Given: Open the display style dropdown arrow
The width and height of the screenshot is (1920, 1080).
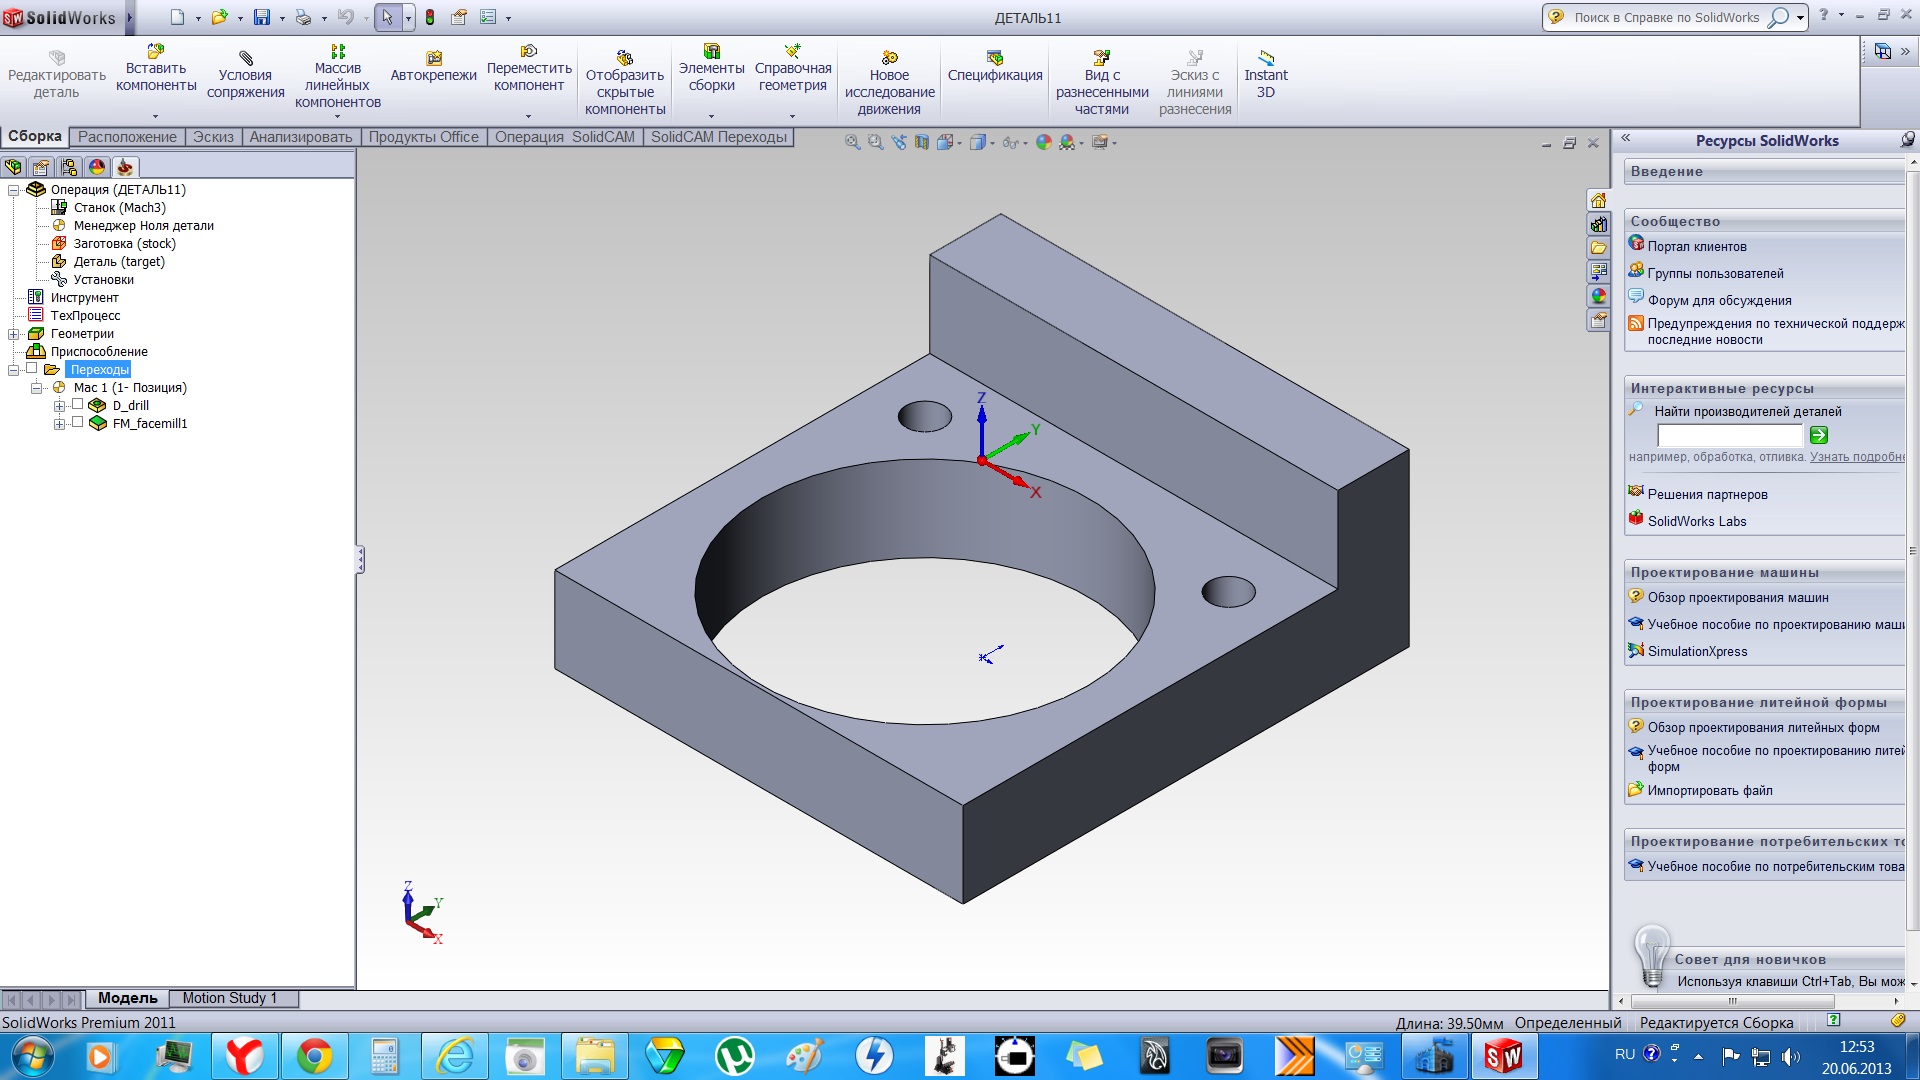Looking at the screenshot, I should 992,143.
